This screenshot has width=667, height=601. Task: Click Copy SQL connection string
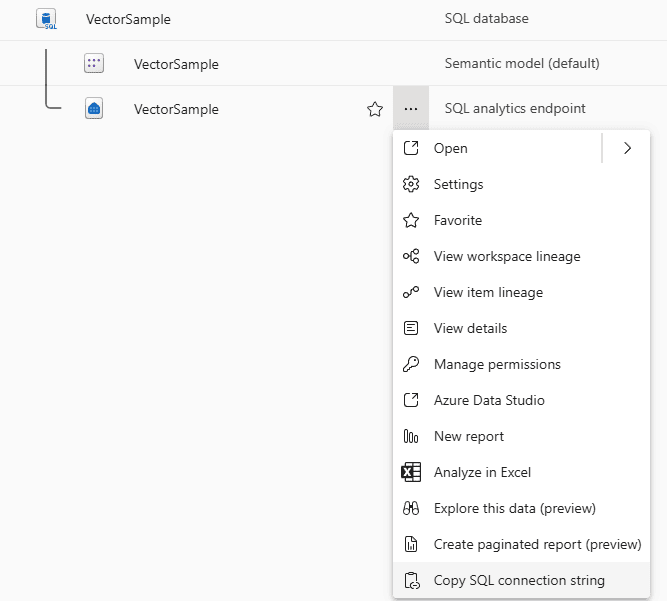(x=522, y=580)
